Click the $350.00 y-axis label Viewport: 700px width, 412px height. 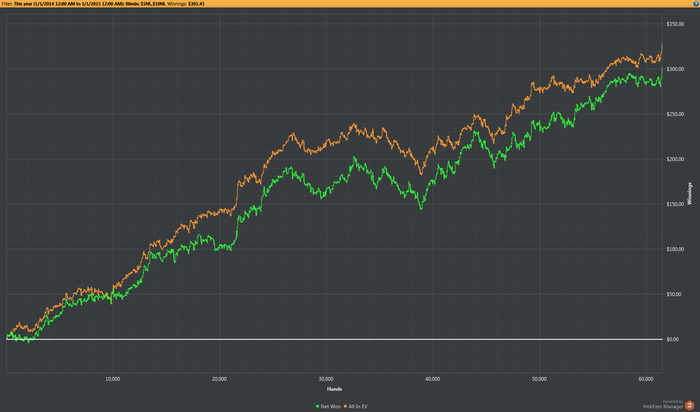(675, 24)
